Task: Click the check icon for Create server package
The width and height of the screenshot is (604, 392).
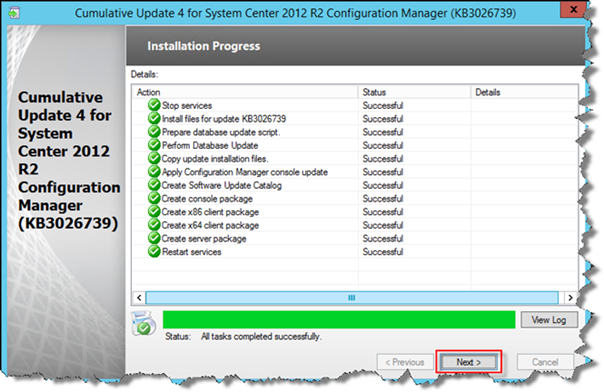Action: tap(154, 238)
